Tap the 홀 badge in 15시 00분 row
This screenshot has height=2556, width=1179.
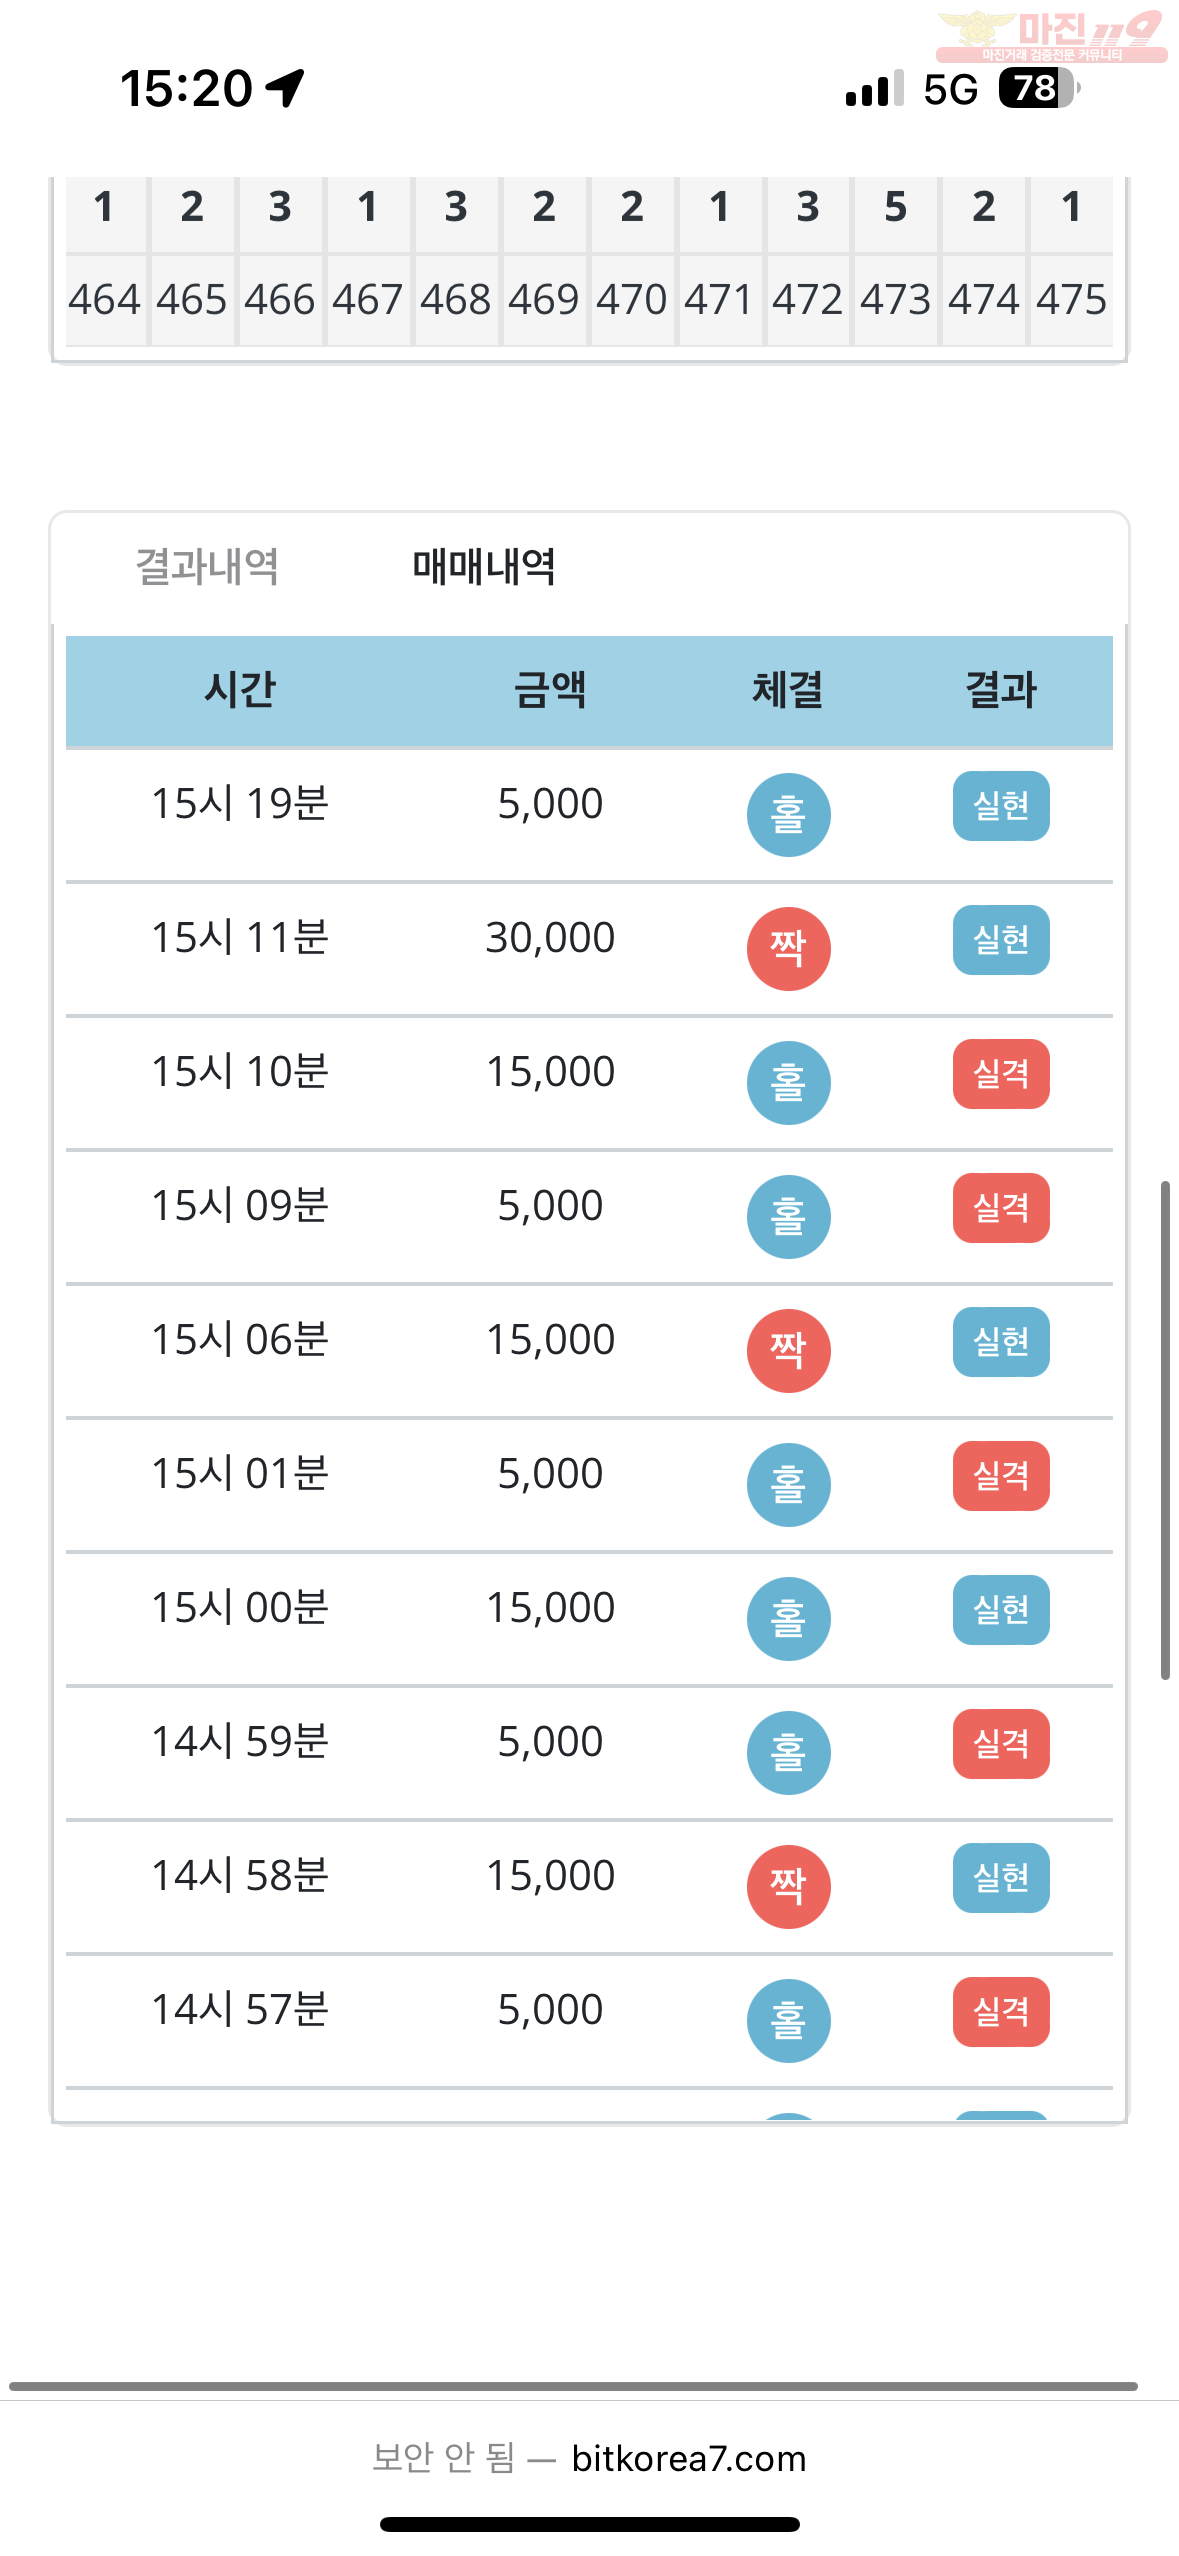[x=788, y=1619]
